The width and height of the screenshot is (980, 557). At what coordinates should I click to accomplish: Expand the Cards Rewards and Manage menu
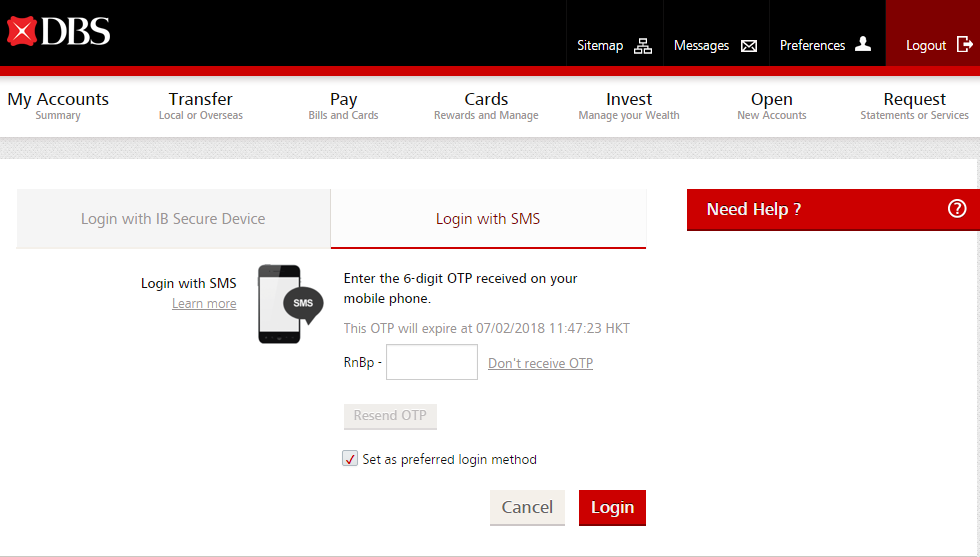(486, 105)
